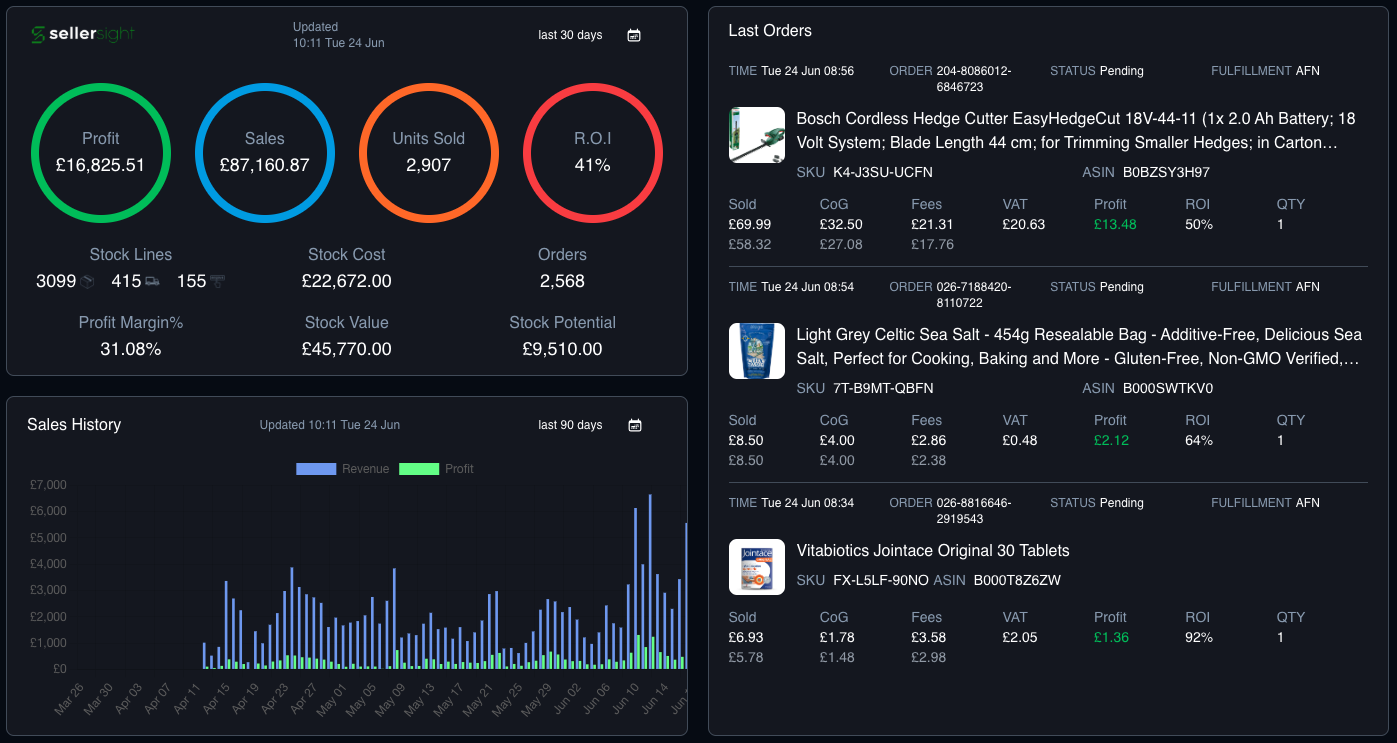Click the 92% ROI value
1397x743 pixels.
[1199, 638]
